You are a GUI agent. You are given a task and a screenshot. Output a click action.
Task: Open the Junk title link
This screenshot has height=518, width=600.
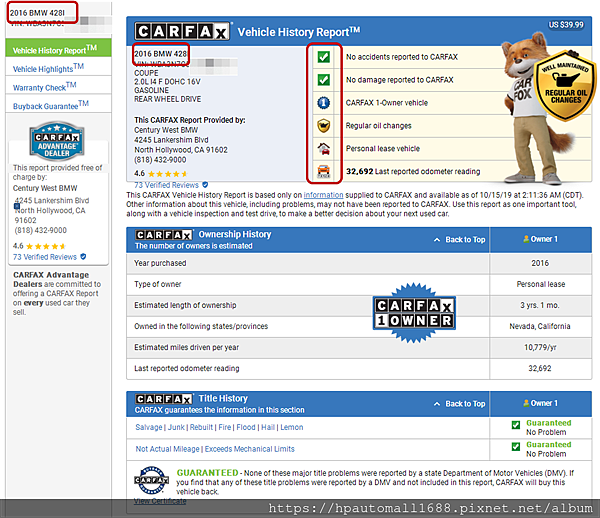pyautogui.click(x=176, y=427)
